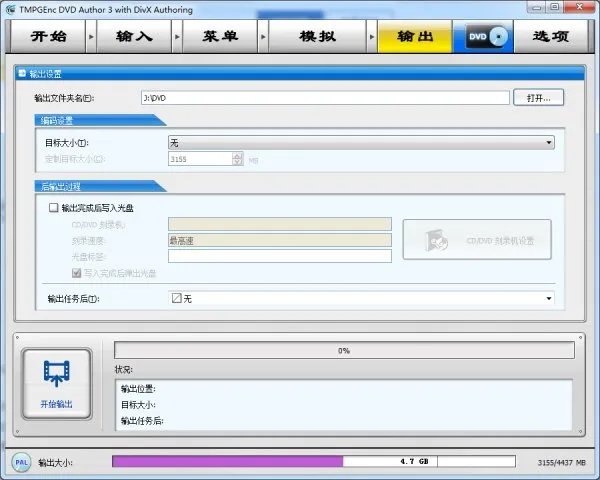This screenshot has height=480, width=600.
Task: Enable 输出完成后写入光盘 checkbox
Action: 53,208
